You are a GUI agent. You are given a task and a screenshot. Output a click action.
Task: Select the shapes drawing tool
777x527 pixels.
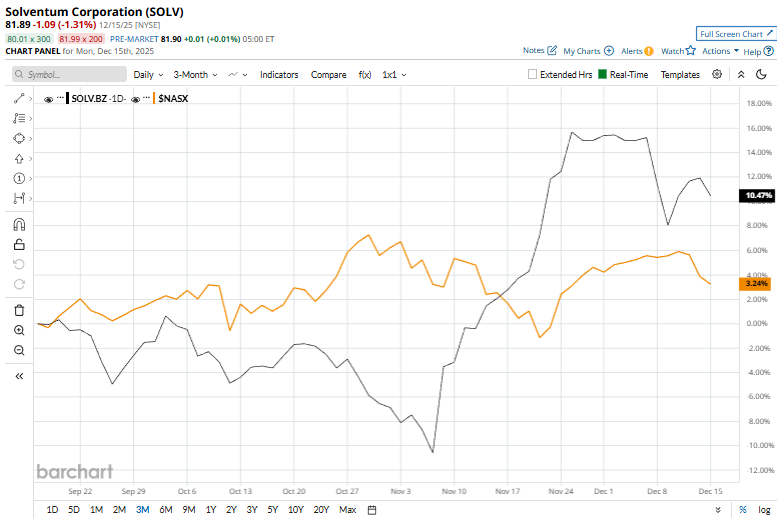[x=19, y=138]
